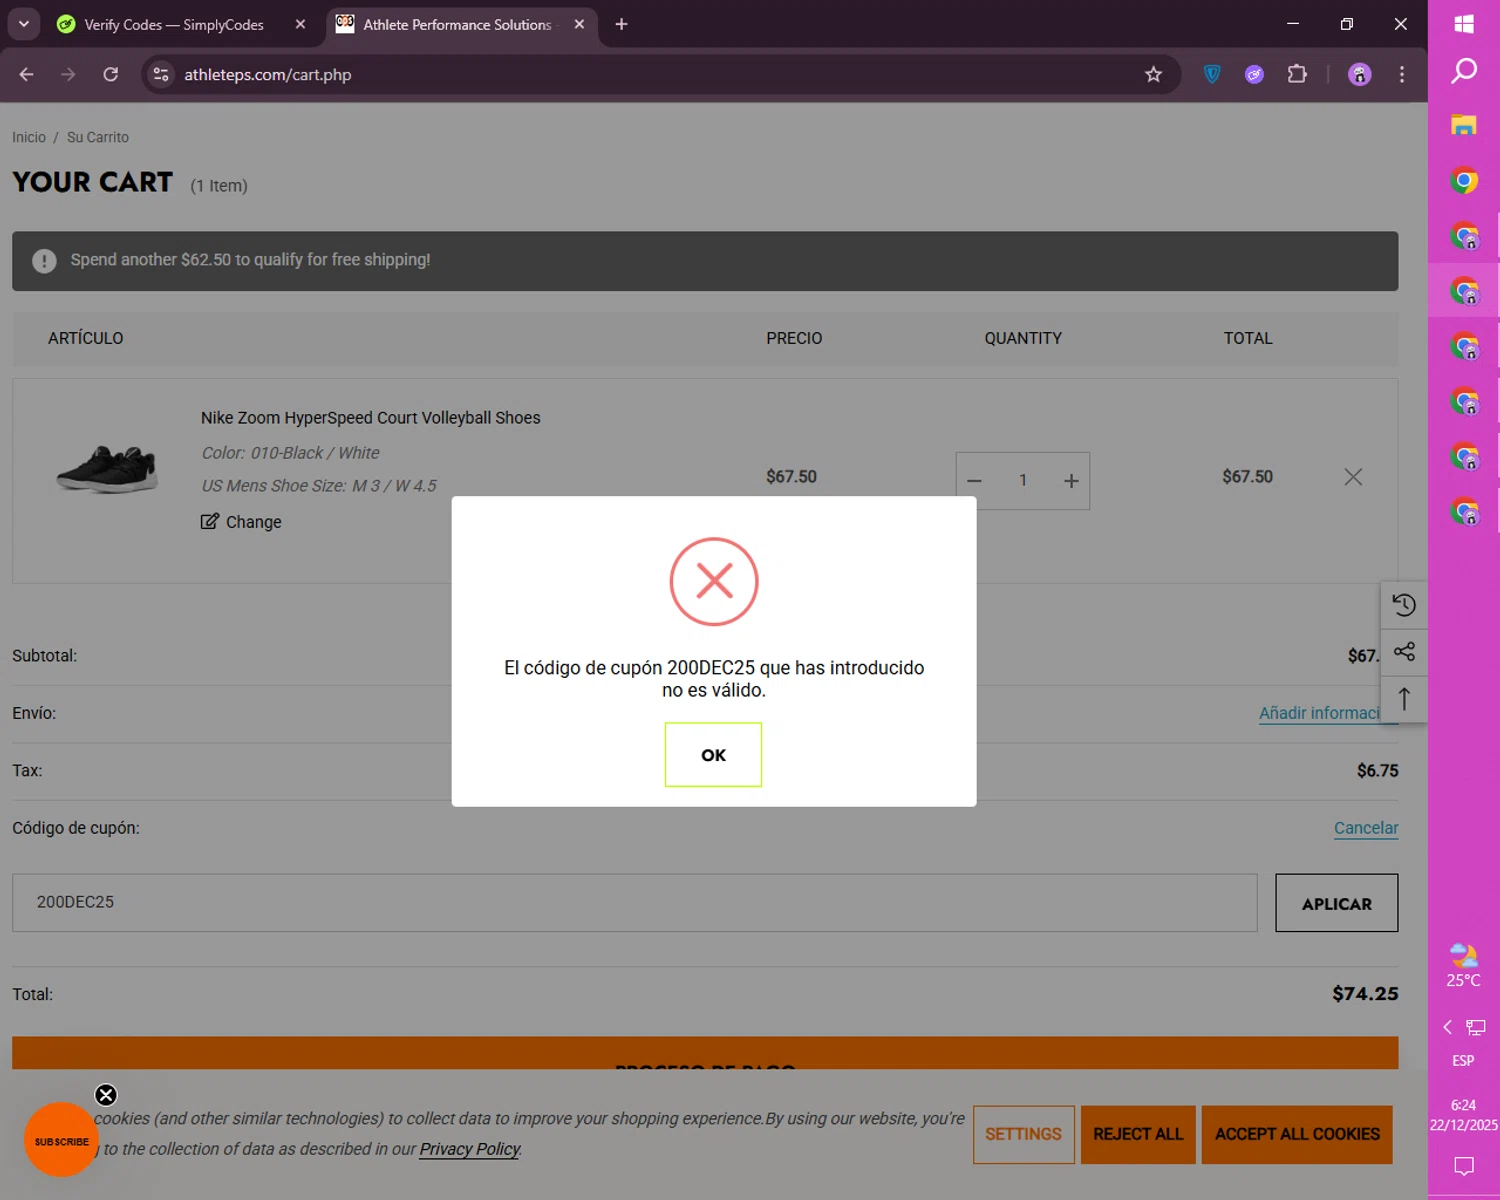Open Bitwarden shield extension
This screenshot has width=1500, height=1200.
click(1212, 74)
